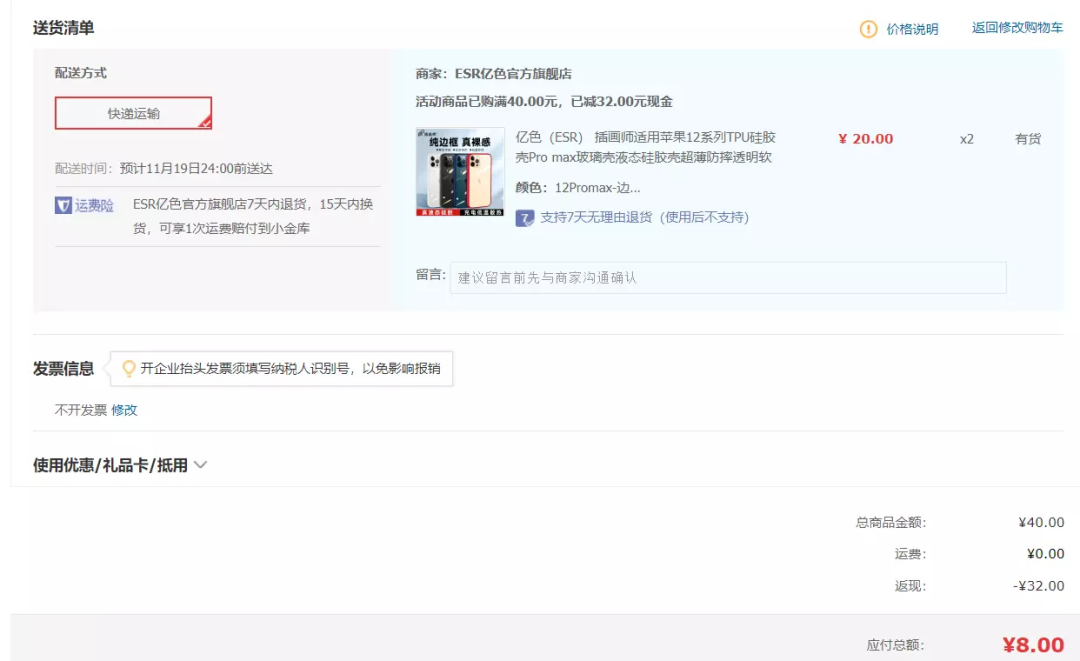
Task: Open the 运费险 freight insurance link
Action: tap(94, 205)
